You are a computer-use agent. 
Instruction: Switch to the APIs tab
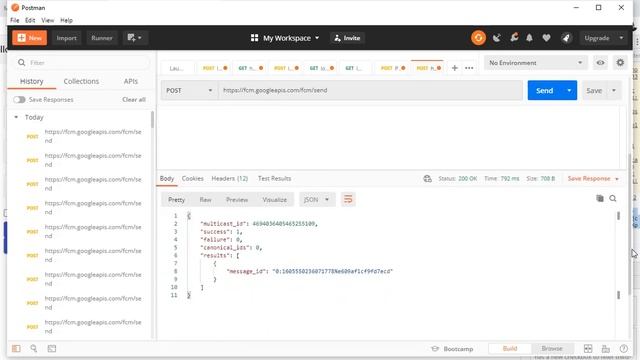[x=131, y=81]
